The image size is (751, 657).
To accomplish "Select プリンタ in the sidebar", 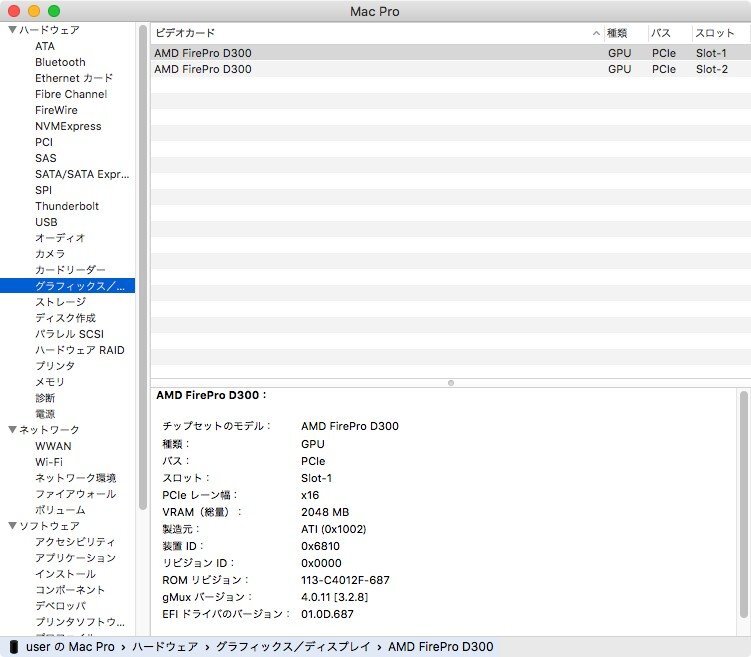I will pyautogui.click(x=55, y=366).
